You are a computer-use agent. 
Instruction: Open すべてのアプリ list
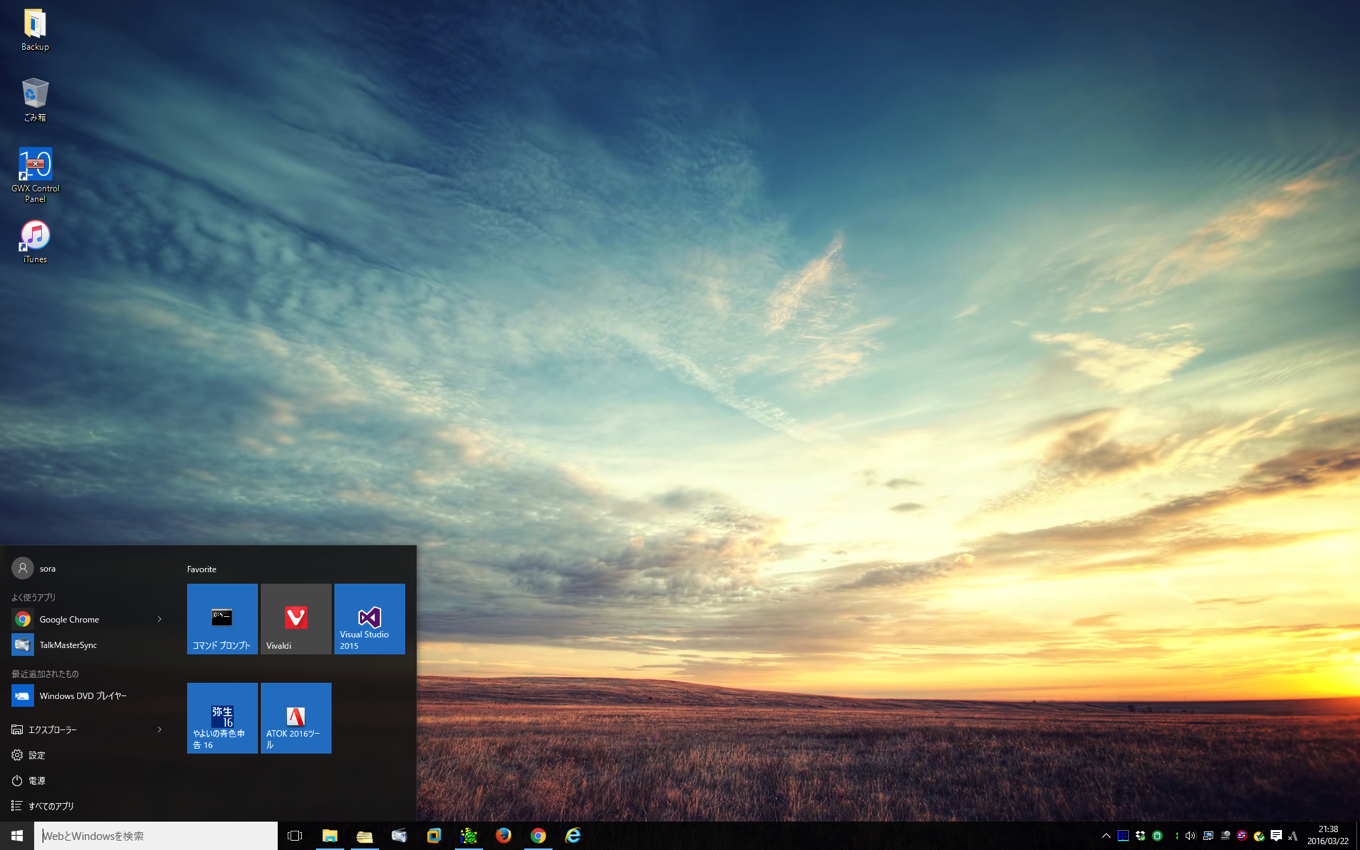point(50,806)
